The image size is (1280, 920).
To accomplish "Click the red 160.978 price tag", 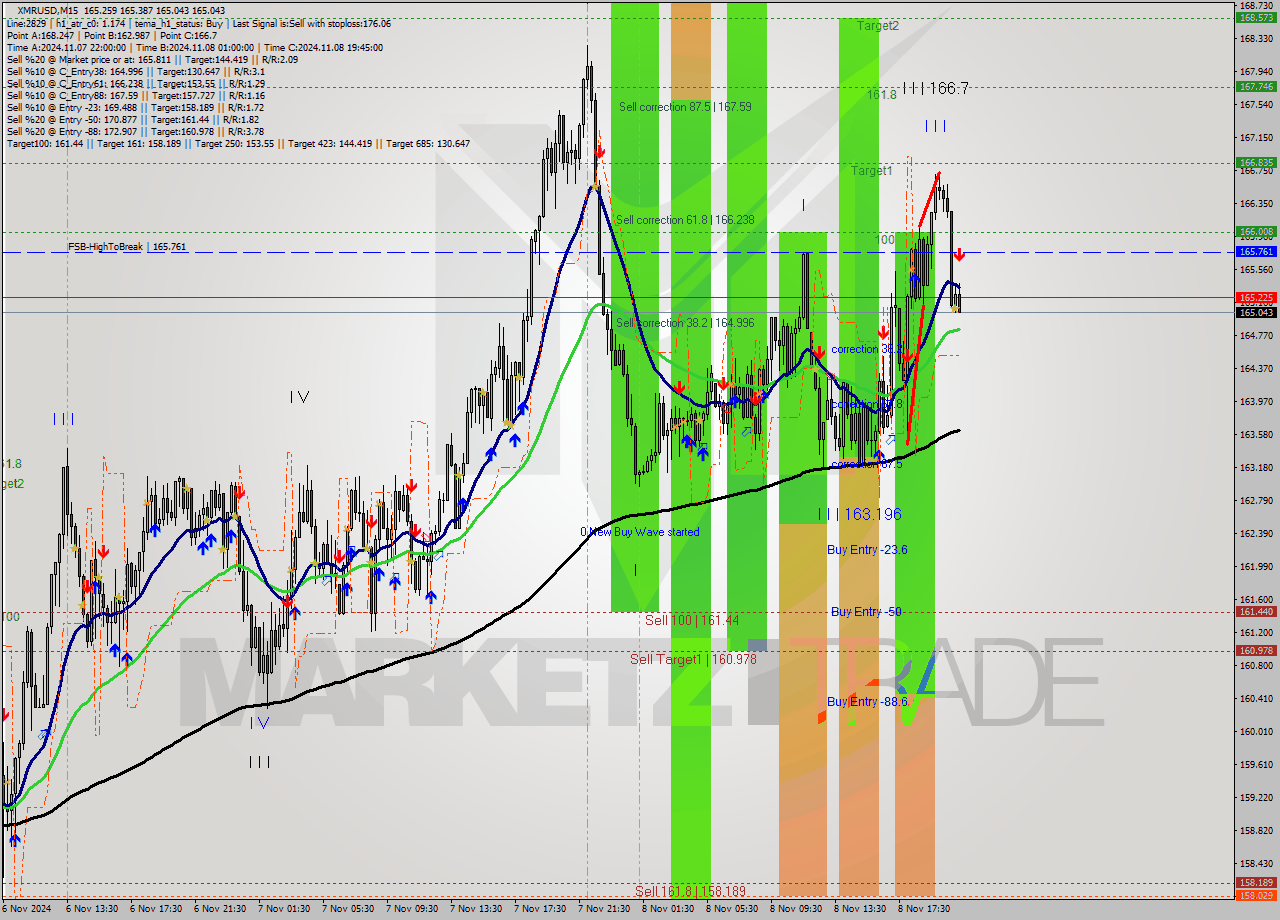I will point(1256,650).
